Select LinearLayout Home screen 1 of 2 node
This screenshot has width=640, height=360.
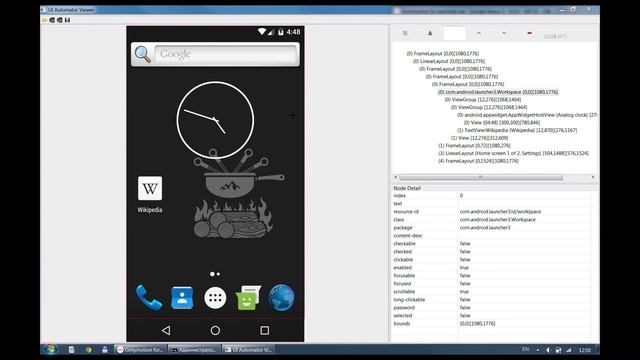coord(513,153)
